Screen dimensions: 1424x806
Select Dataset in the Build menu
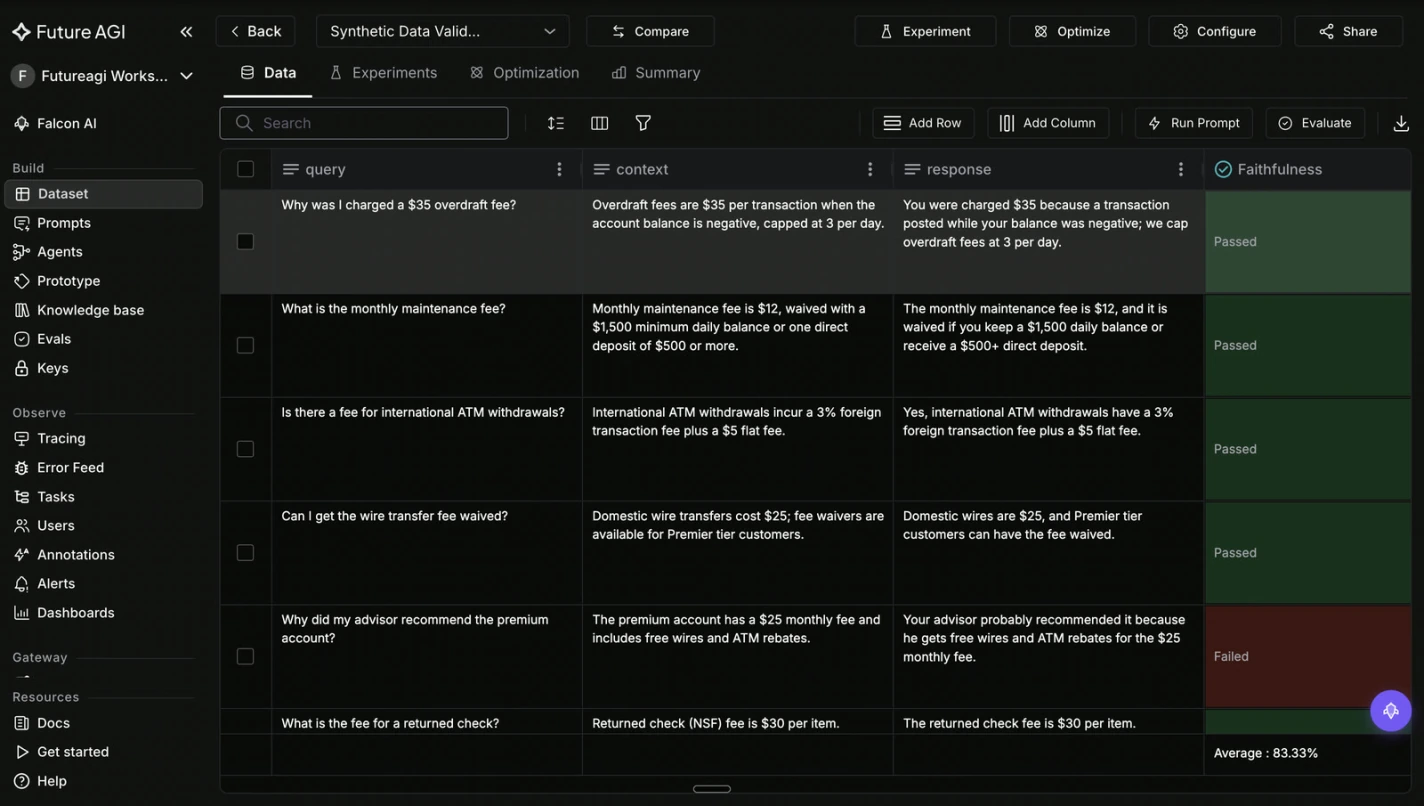tap(104, 194)
